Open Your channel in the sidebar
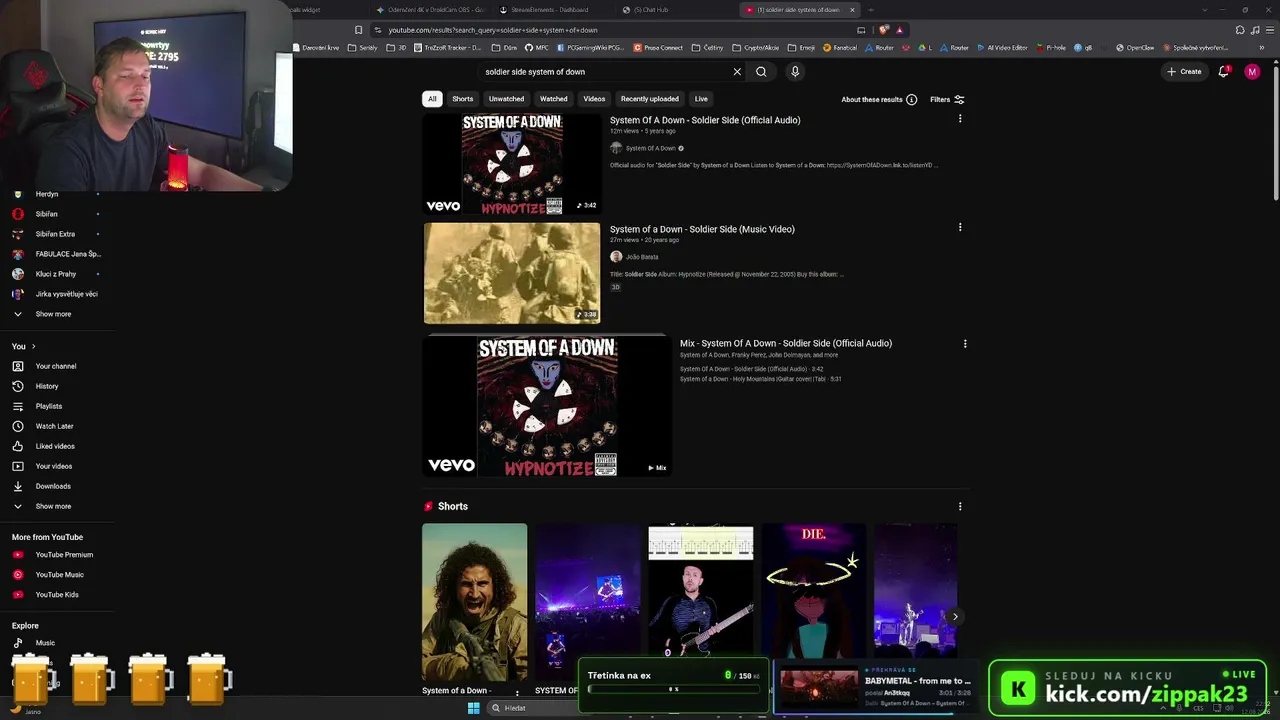 [56, 366]
